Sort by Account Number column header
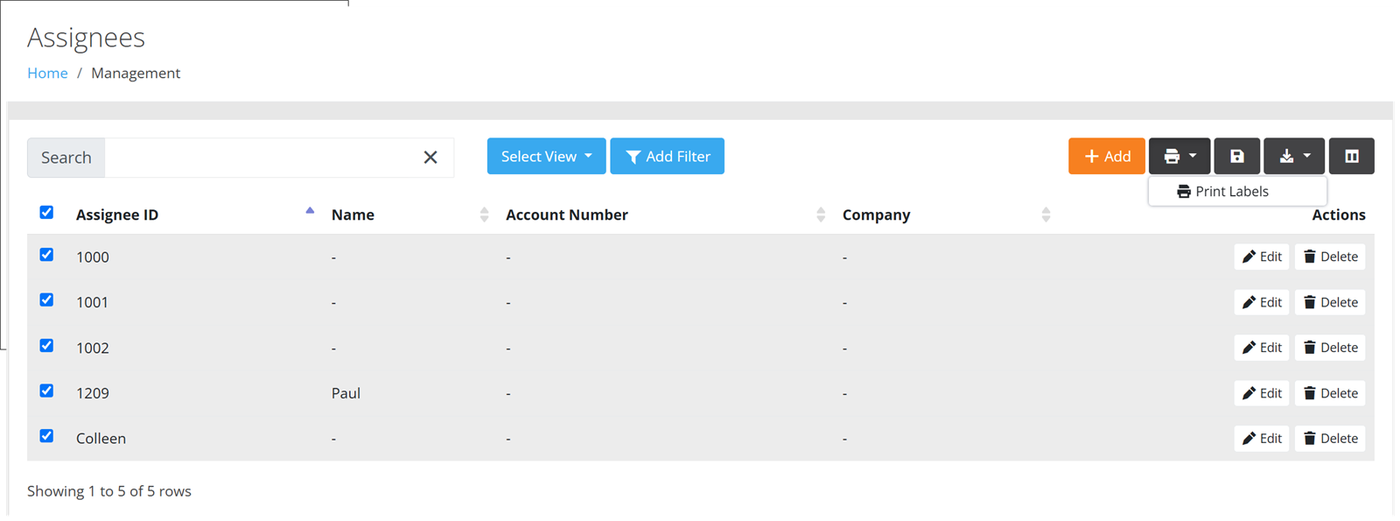Screen dimensions: 1400x521 pyautogui.click(x=567, y=214)
